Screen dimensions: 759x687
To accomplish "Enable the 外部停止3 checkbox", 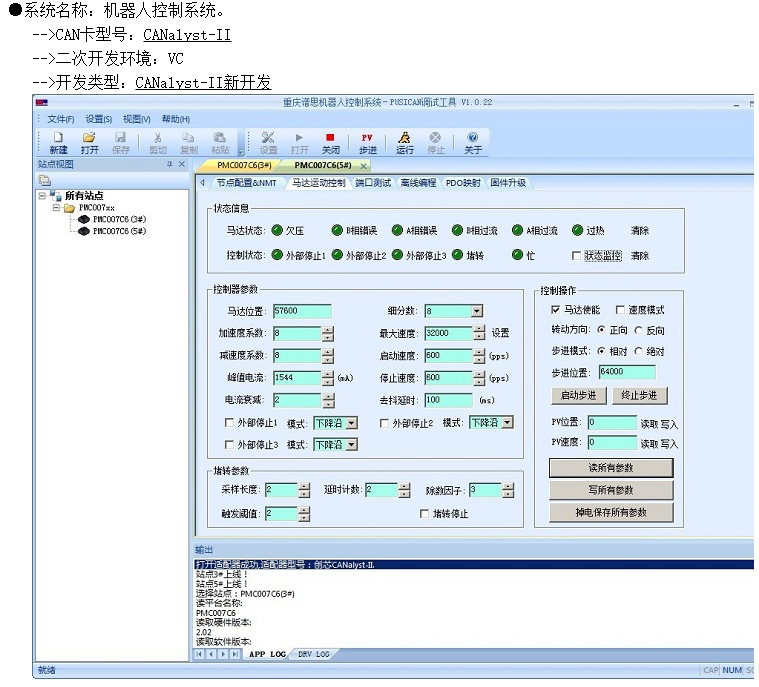I will tap(229, 444).
